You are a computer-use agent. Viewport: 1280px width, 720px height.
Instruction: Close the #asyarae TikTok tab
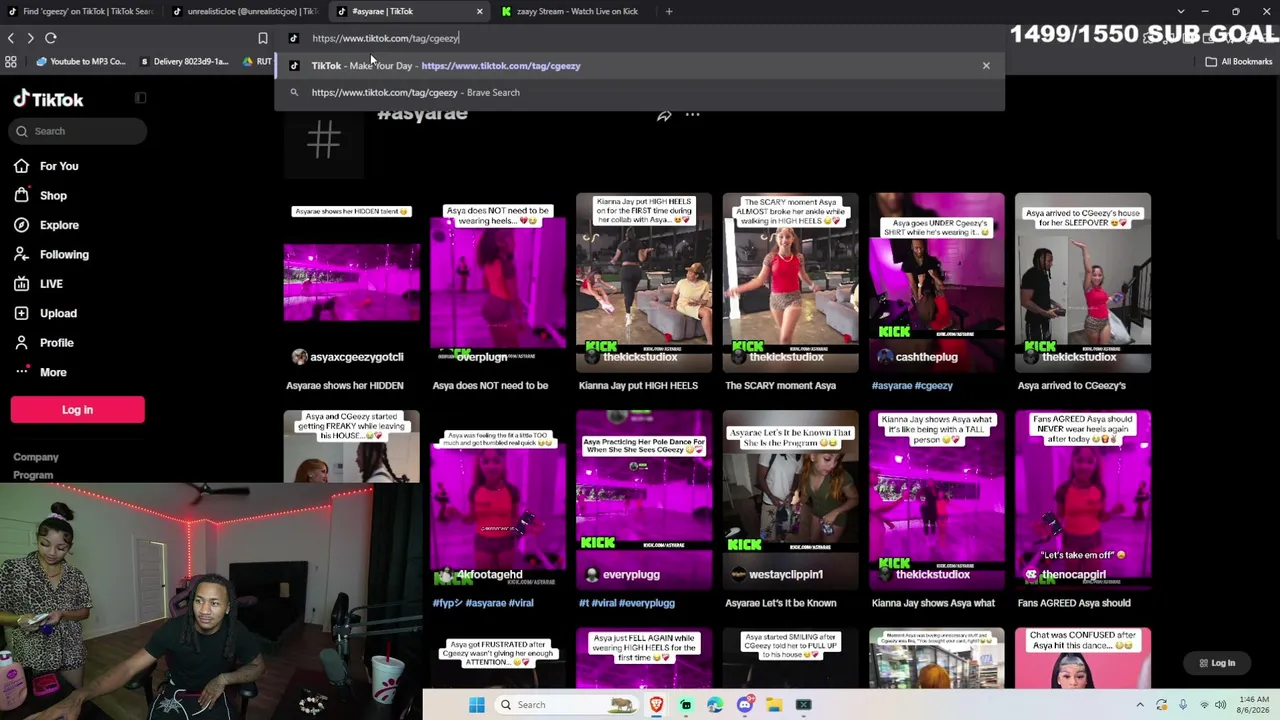pos(479,12)
